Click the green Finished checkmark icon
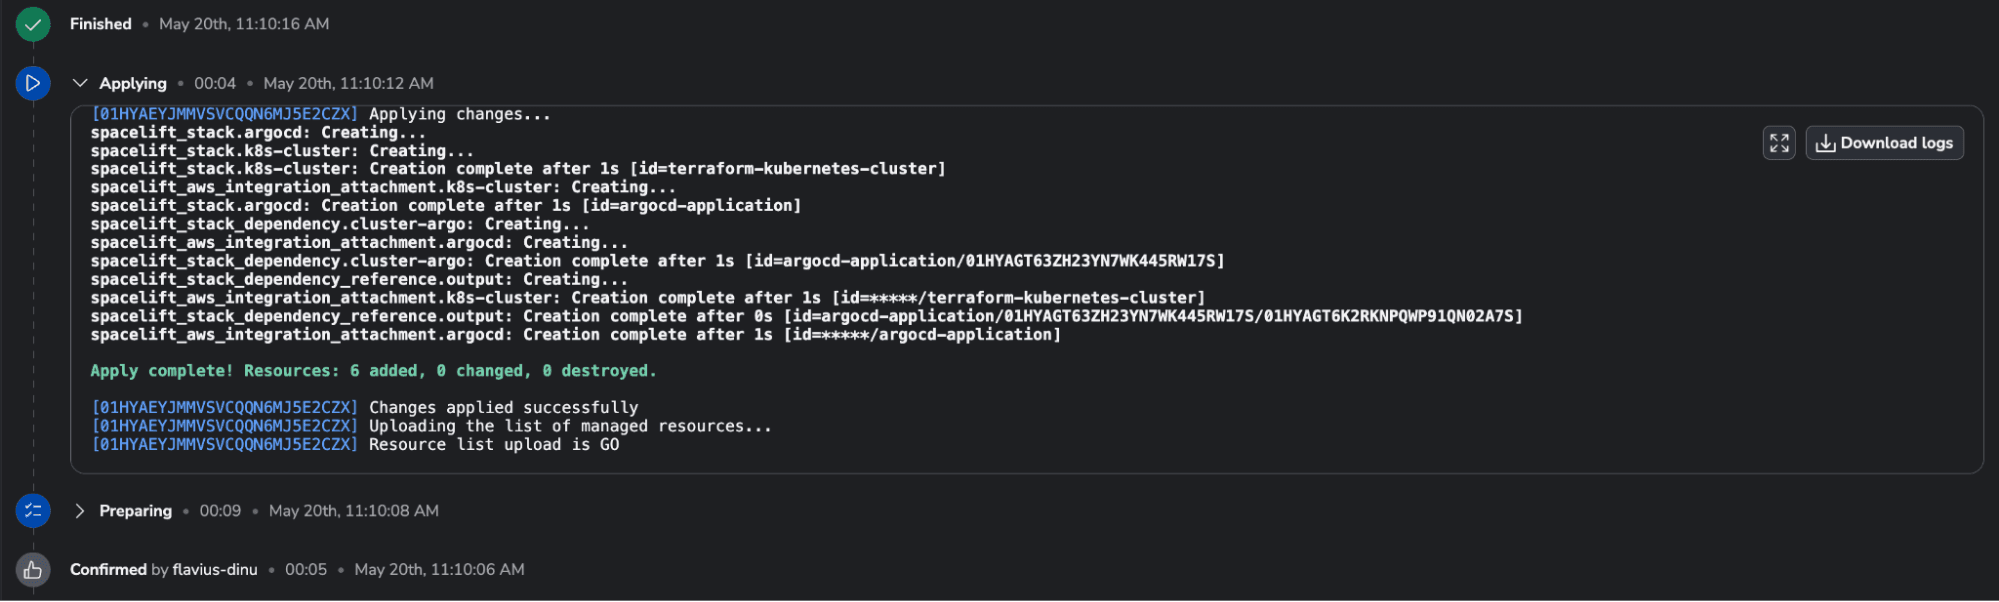Screen dimensions: 1999x602 [x=33, y=23]
